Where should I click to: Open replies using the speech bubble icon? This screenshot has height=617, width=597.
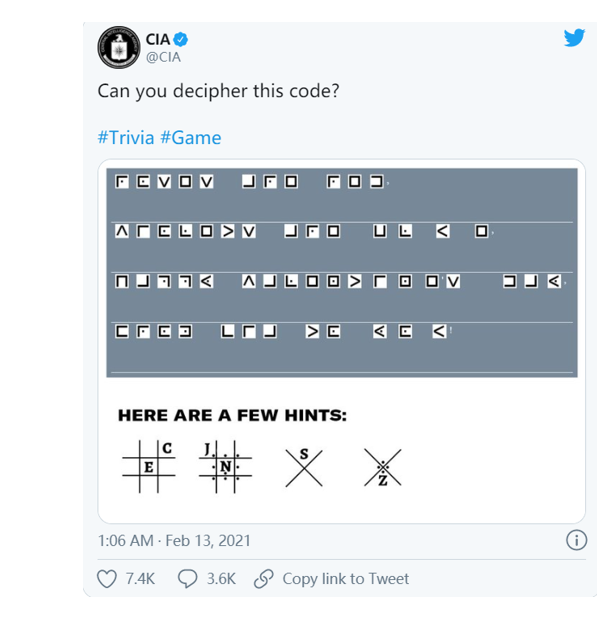[187, 579]
